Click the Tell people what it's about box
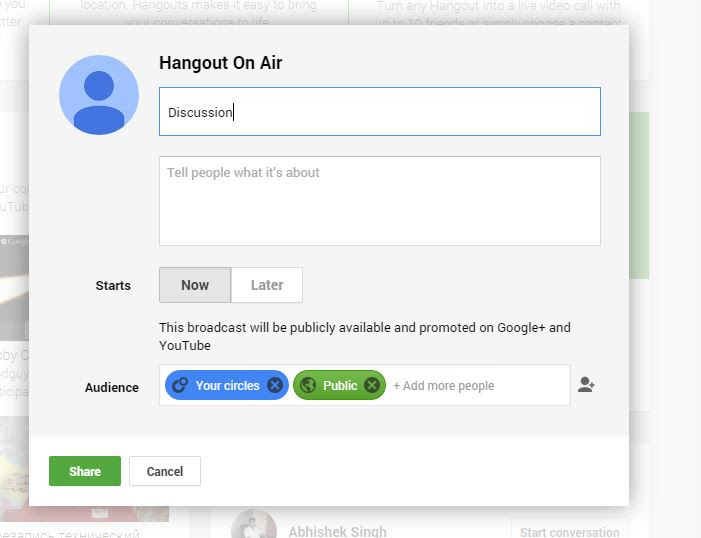 (x=380, y=201)
